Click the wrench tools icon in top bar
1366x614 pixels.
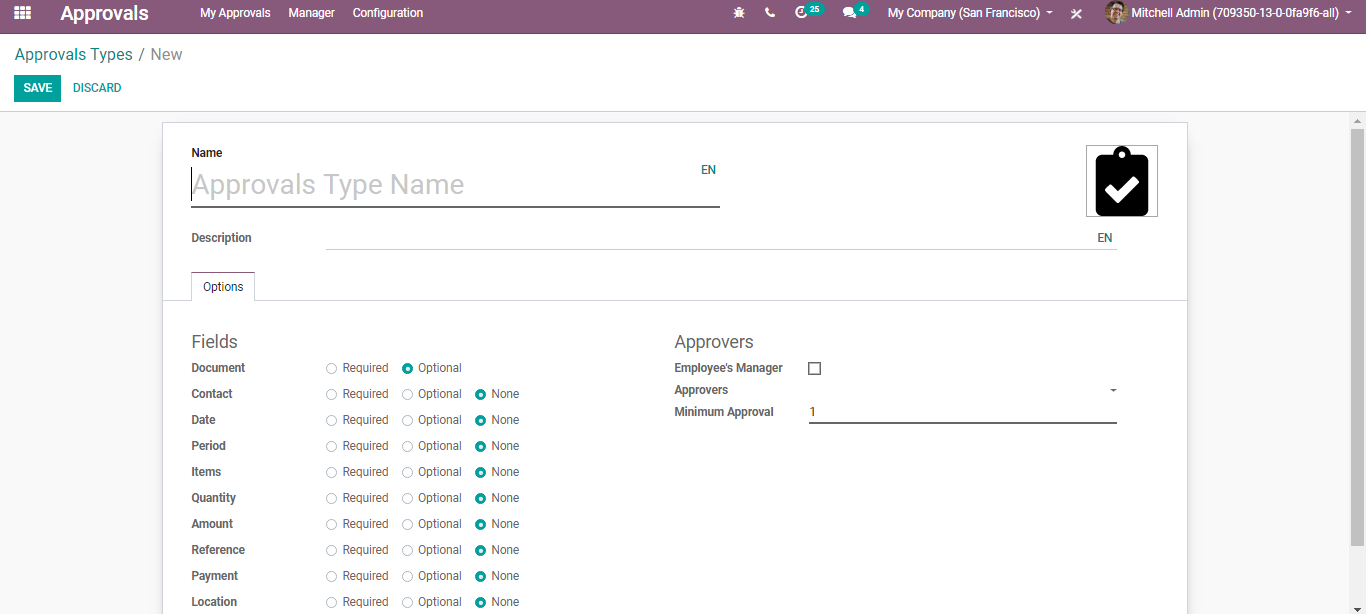(x=1076, y=14)
